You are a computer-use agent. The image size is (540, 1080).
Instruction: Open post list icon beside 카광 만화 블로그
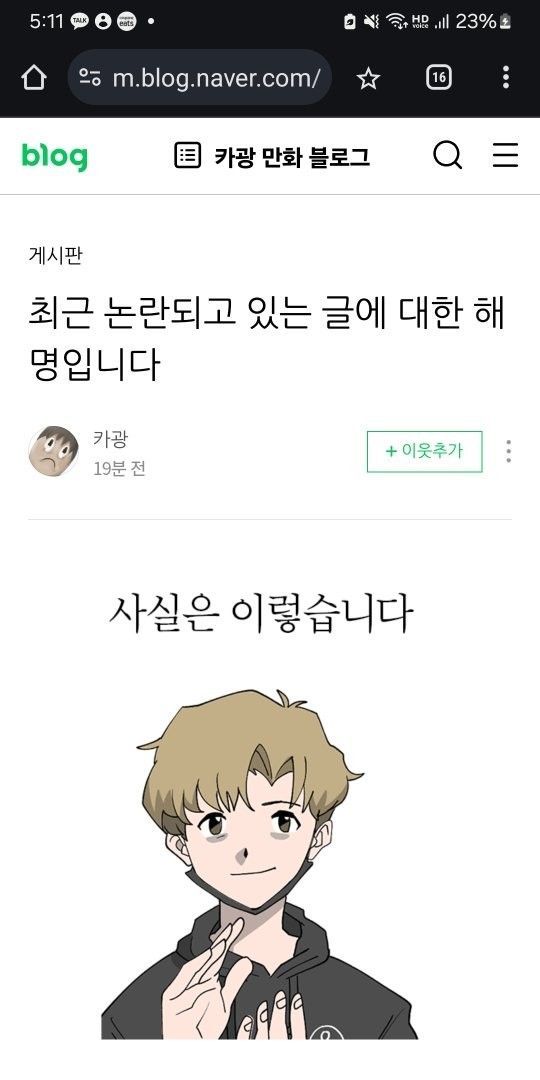[x=187, y=156]
